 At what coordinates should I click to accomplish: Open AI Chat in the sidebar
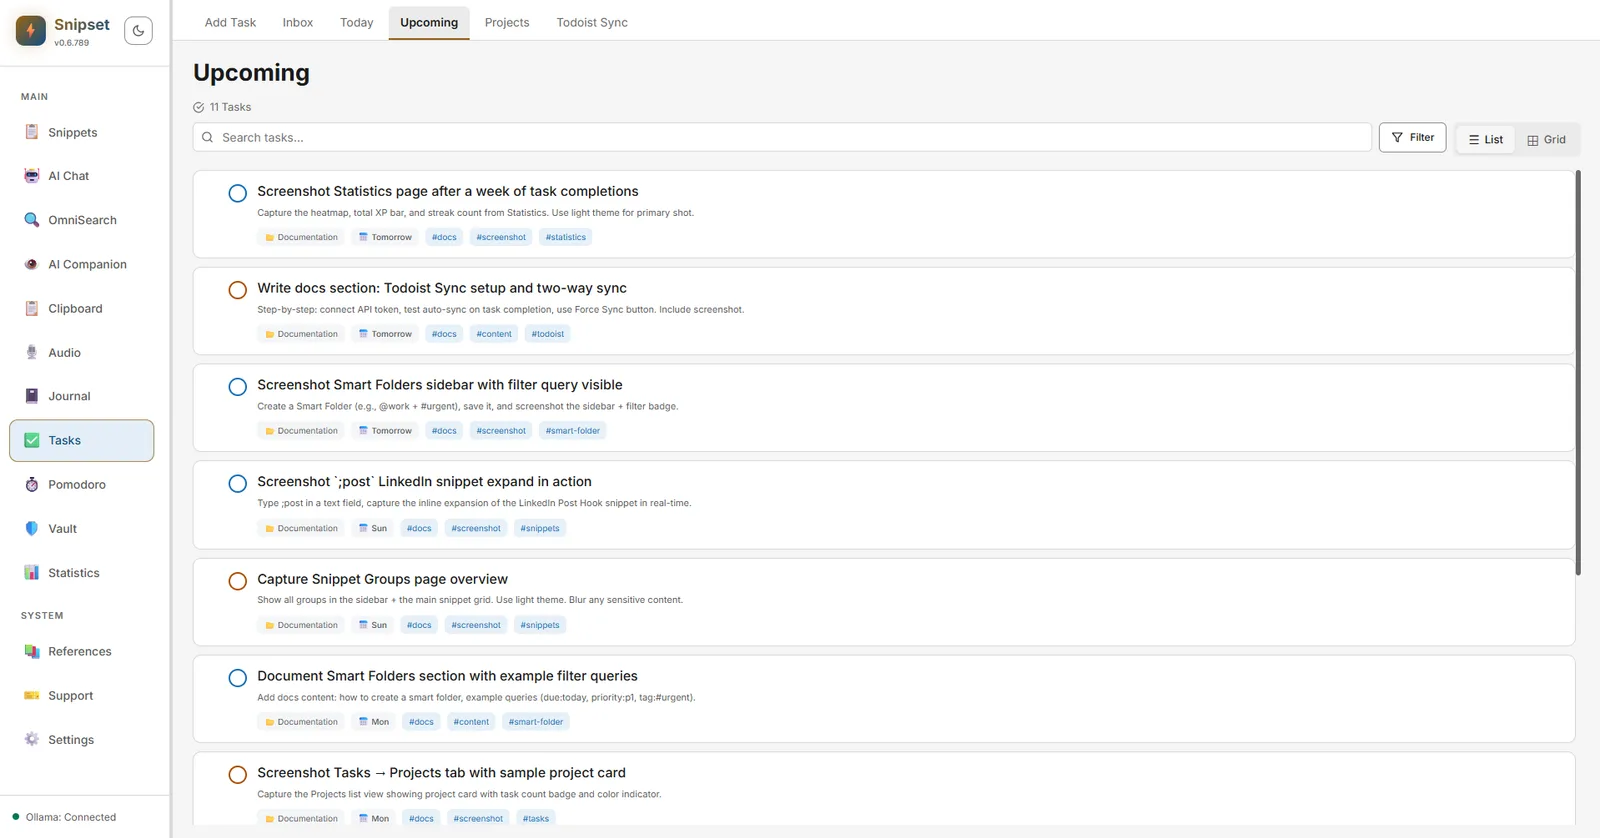click(82, 176)
